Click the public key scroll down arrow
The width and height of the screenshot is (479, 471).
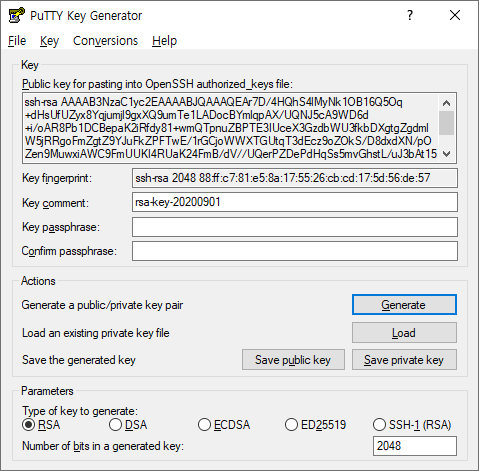click(x=447, y=154)
